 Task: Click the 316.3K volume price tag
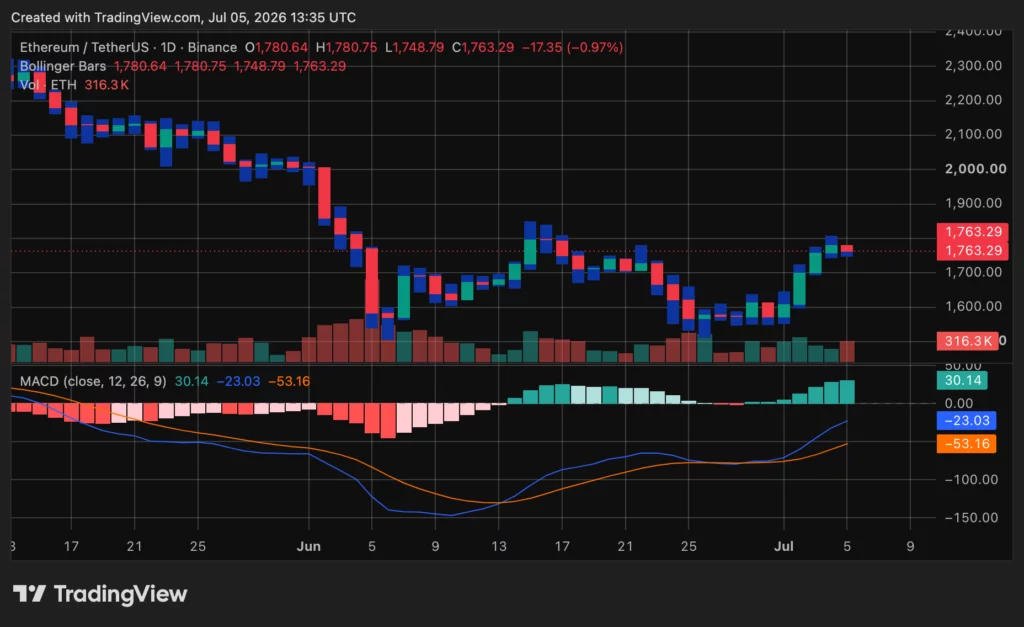967,340
